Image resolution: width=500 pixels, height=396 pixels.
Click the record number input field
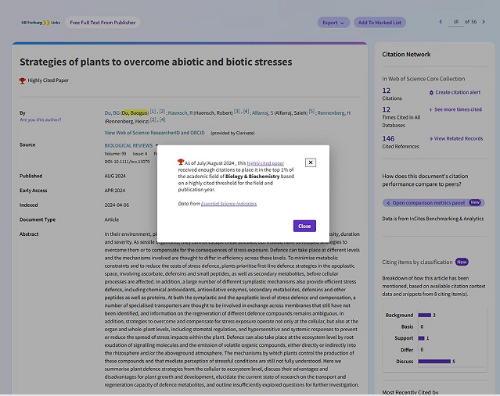(456, 22)
